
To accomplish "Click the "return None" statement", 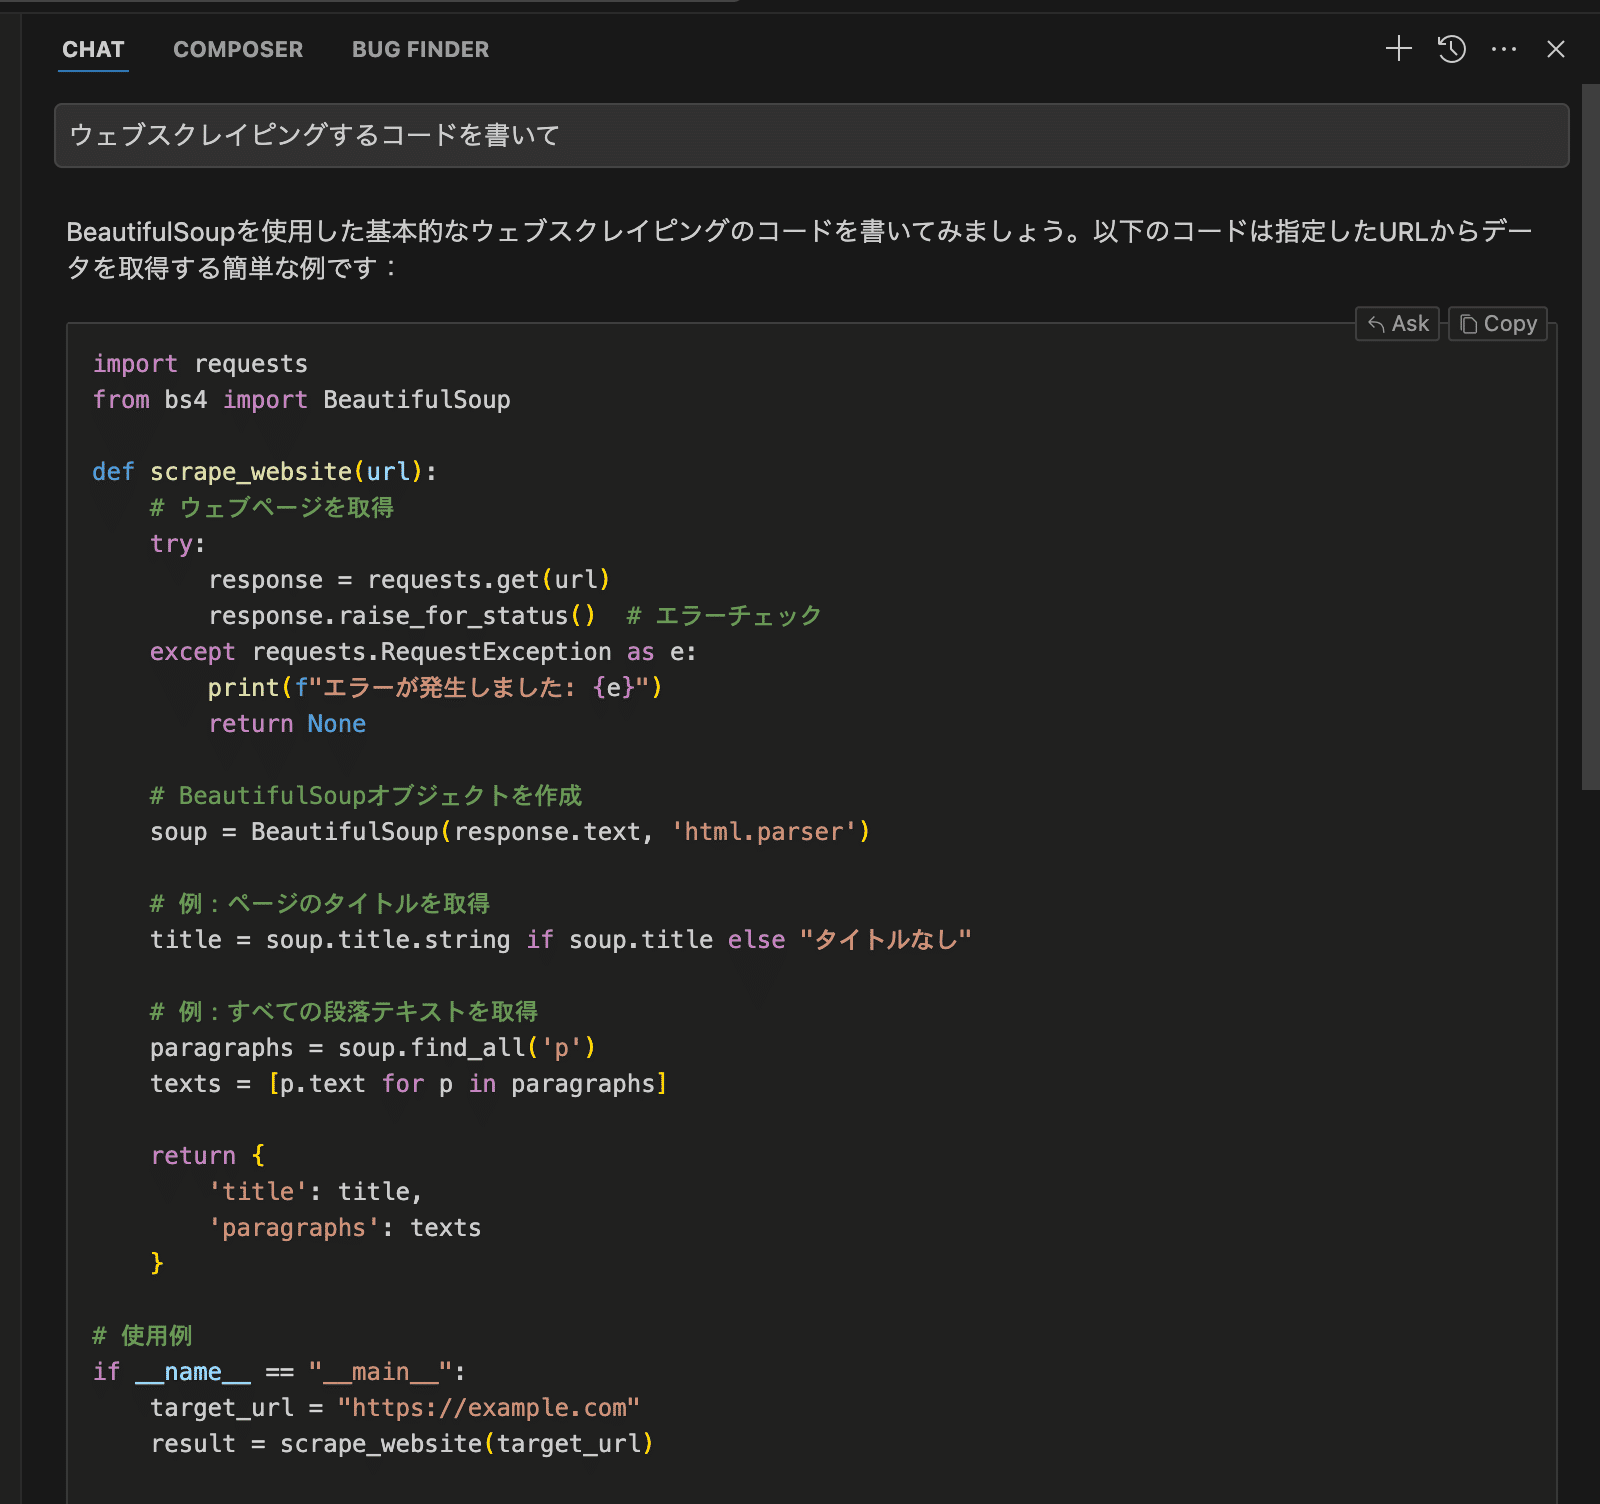I will [287, 724].
